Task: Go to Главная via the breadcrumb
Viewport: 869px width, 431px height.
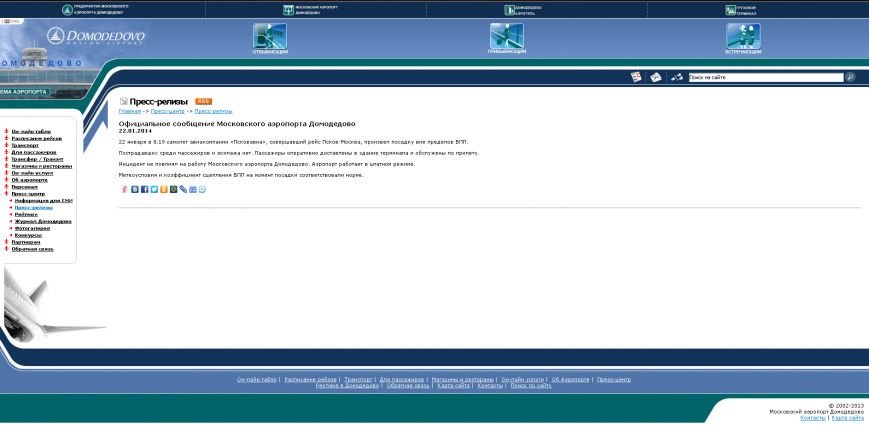Action: pos(130,111)
